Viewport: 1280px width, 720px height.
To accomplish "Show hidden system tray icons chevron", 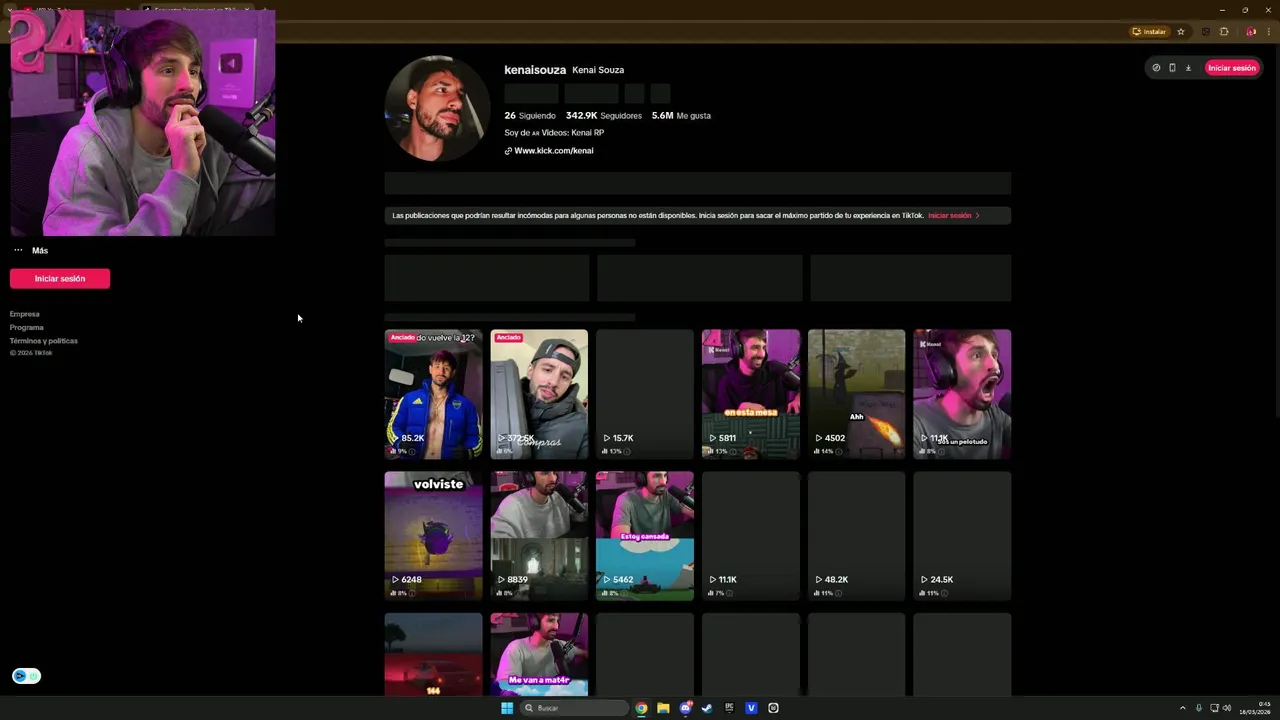I will point(1182,708).
